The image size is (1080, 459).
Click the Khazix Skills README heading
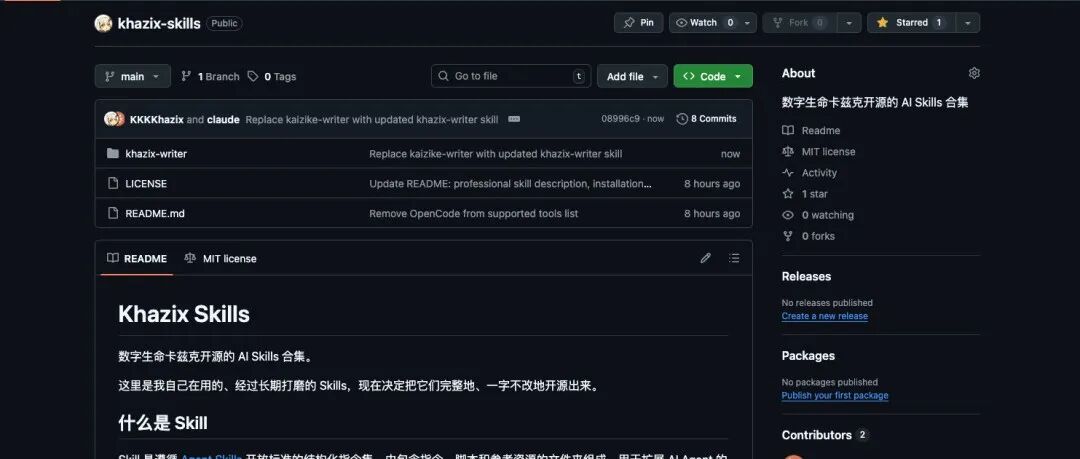(x=184, y=314)
